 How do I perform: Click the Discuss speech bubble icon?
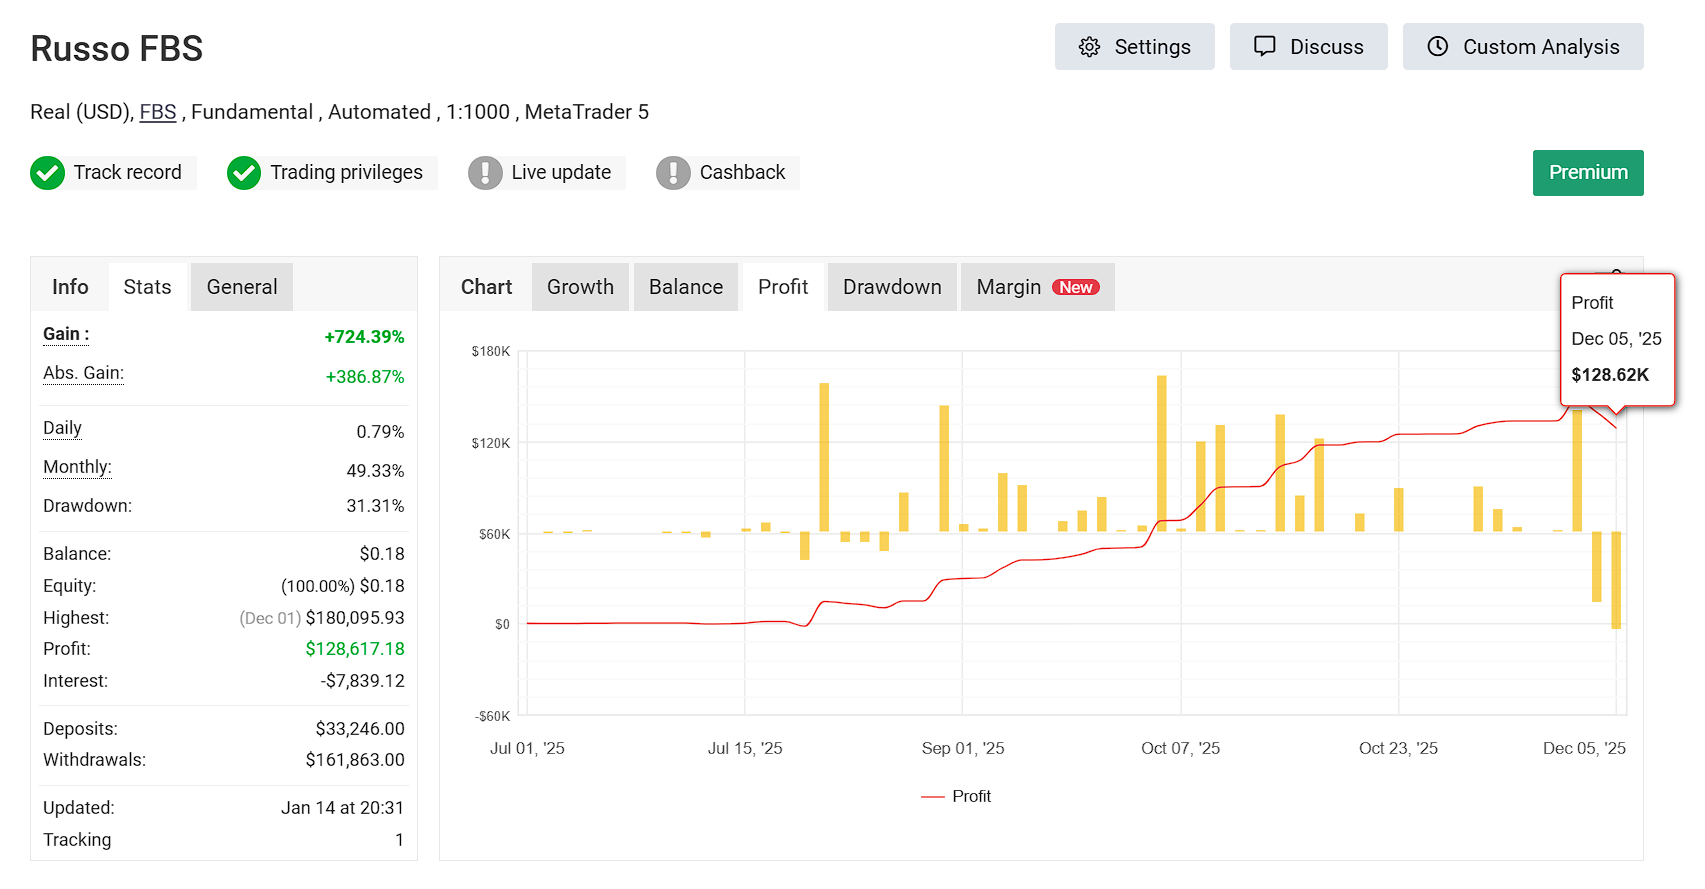tap(1265, 47)
